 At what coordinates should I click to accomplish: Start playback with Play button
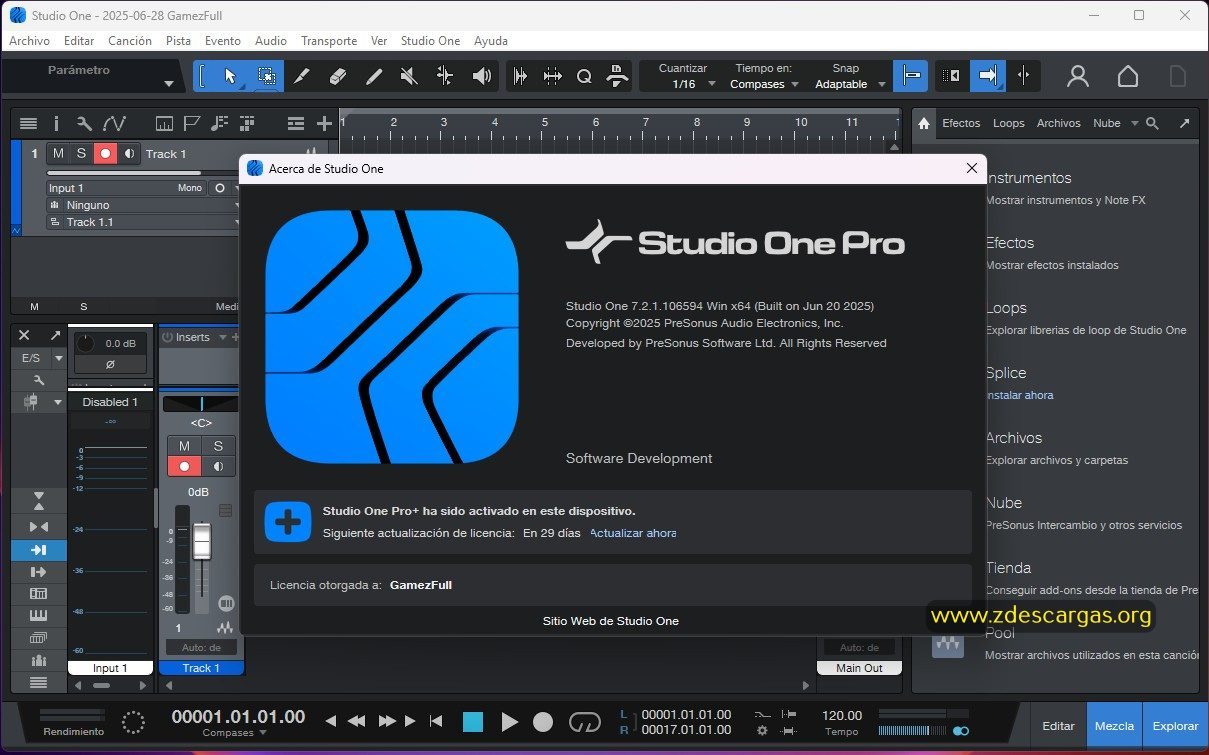[x=509, y=721]
